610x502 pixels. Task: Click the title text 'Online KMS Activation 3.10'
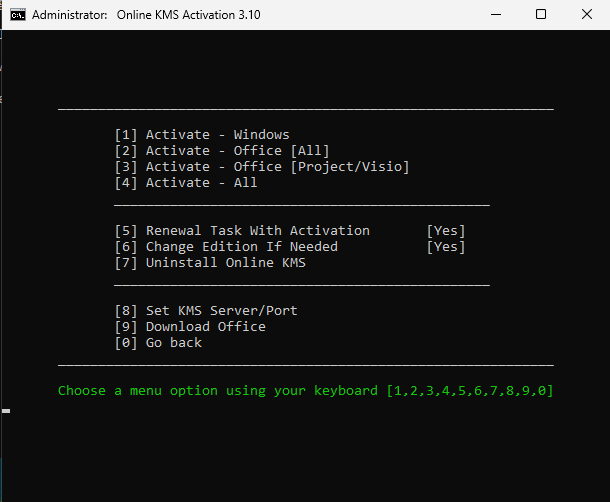tap(188, 15)
